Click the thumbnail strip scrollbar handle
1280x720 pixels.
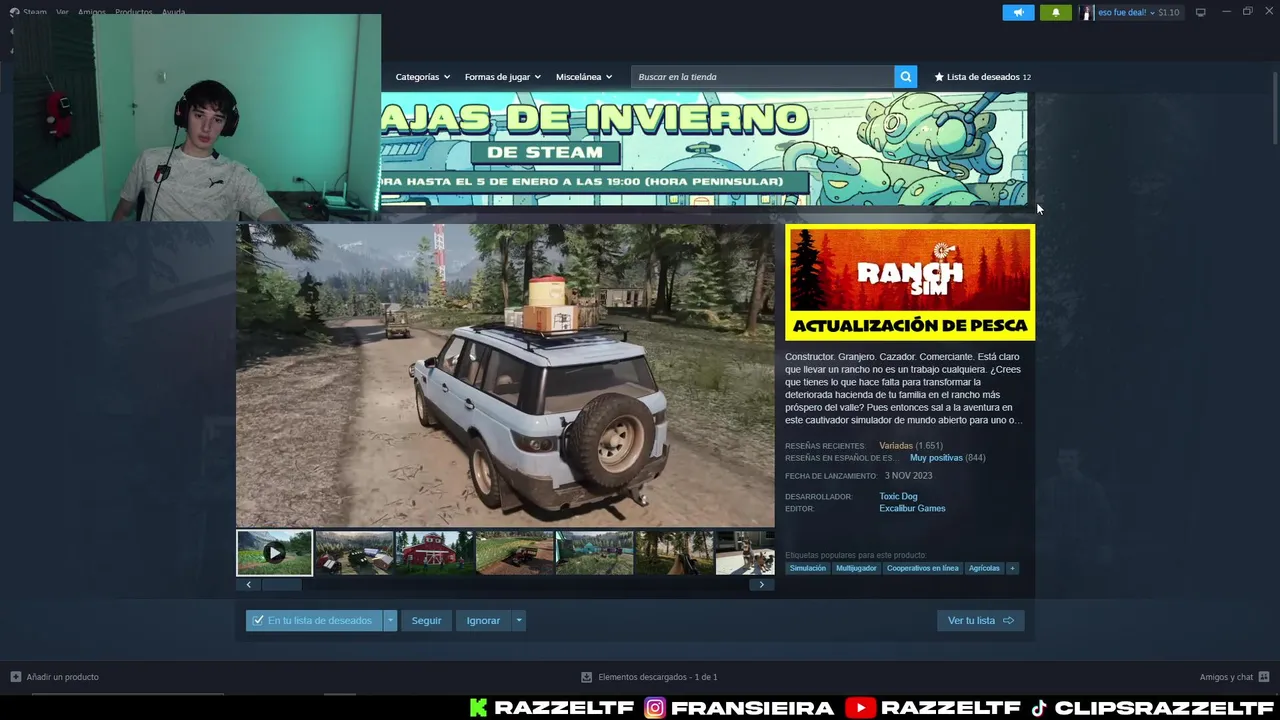coord(281,584)
